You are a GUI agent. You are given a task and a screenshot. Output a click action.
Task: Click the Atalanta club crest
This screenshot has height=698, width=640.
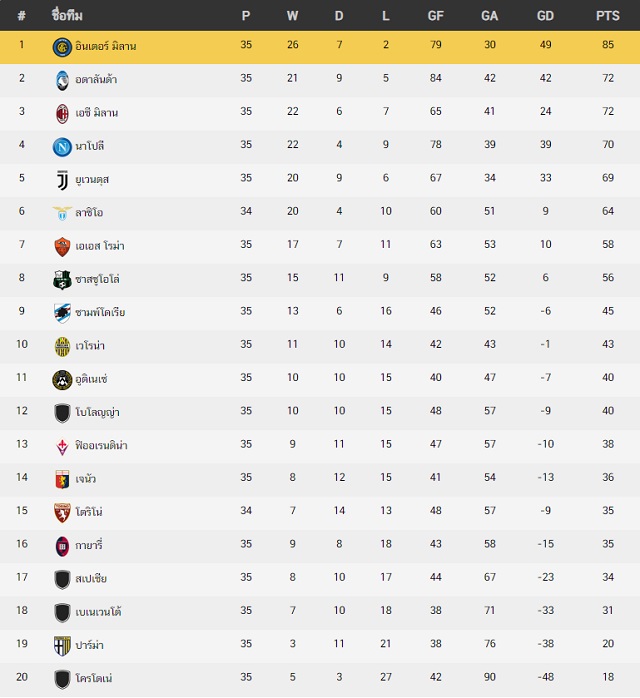62,80
